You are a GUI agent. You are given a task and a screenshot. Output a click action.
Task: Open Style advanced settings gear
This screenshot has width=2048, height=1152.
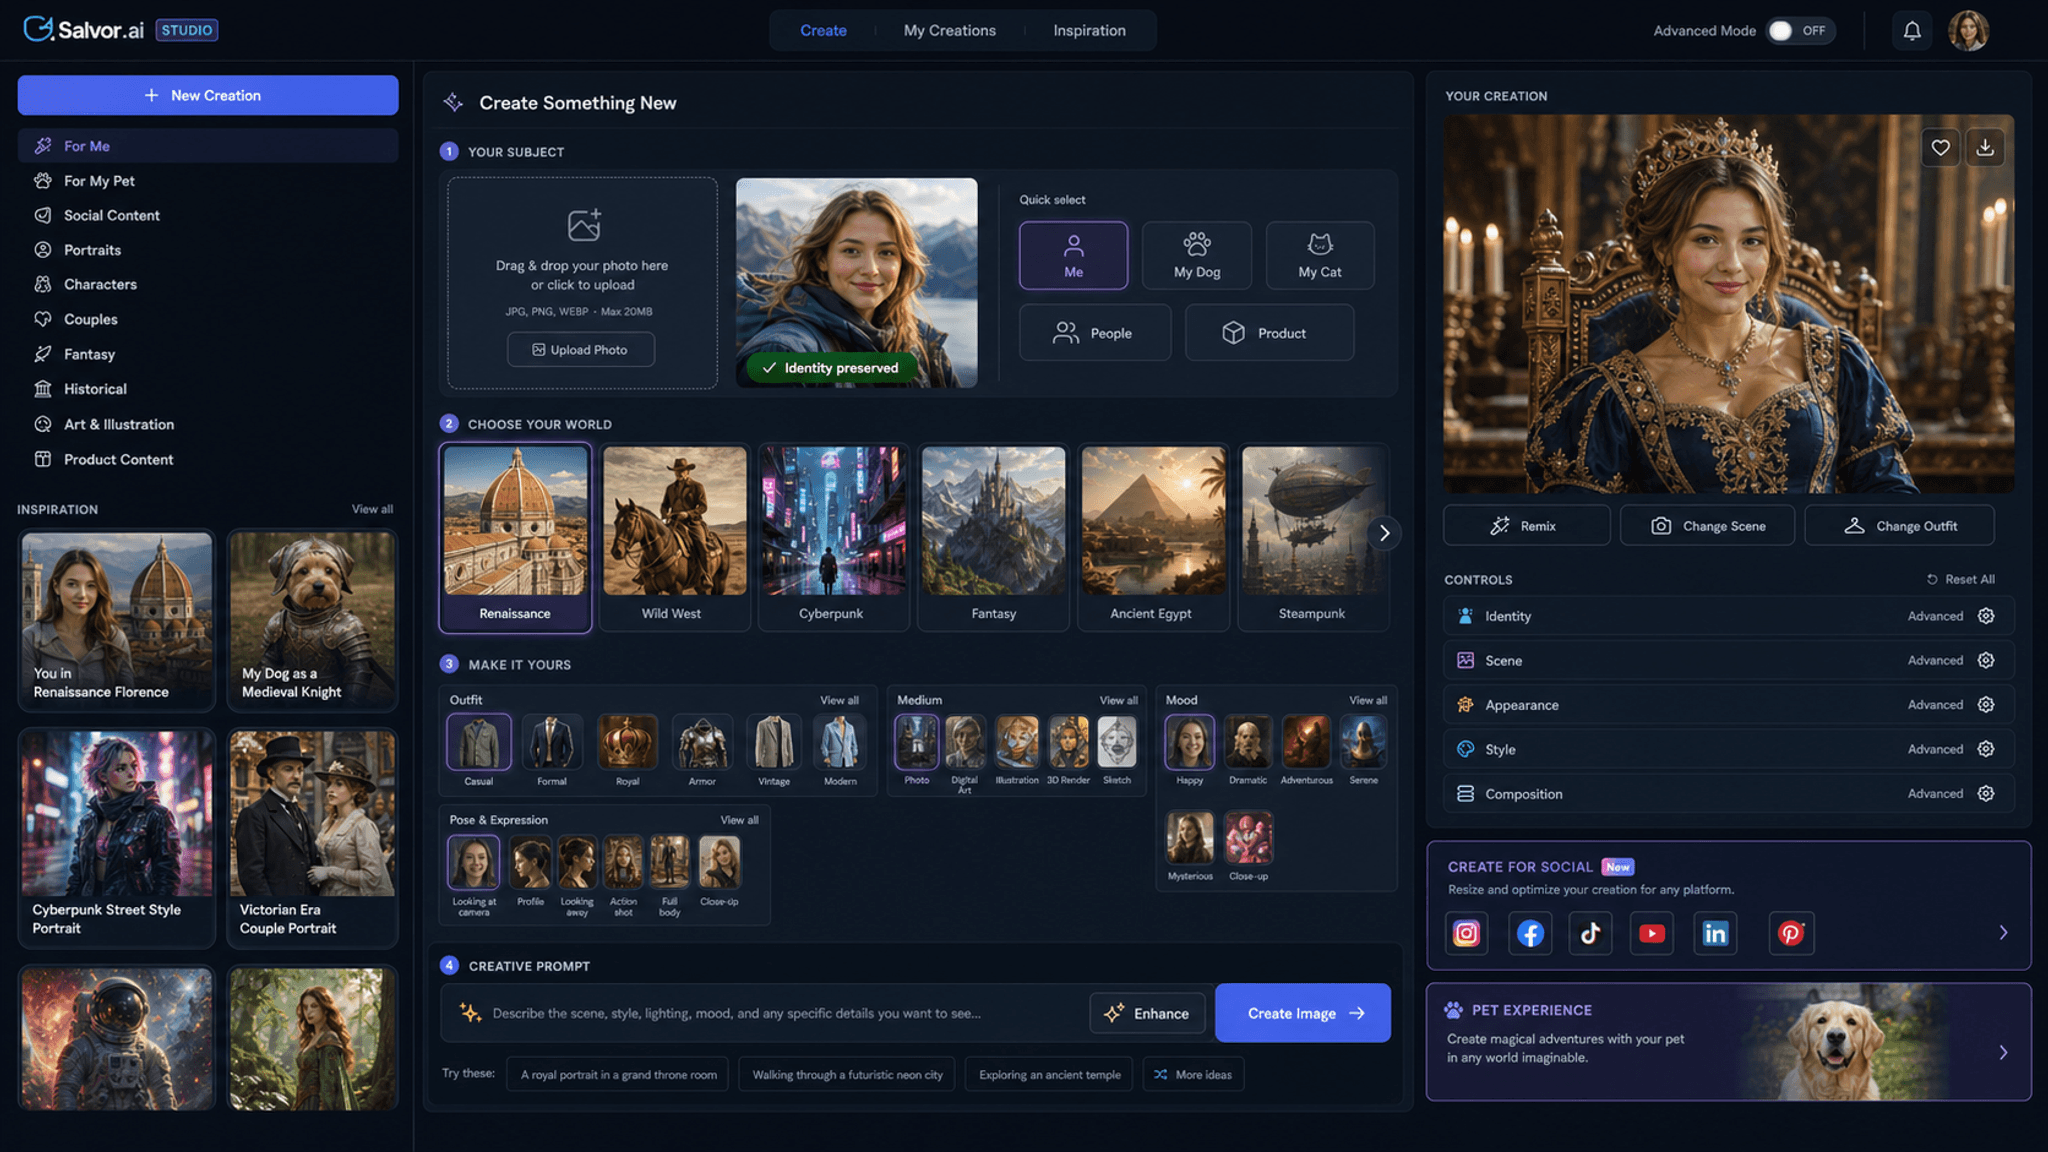click(1986, 749)
